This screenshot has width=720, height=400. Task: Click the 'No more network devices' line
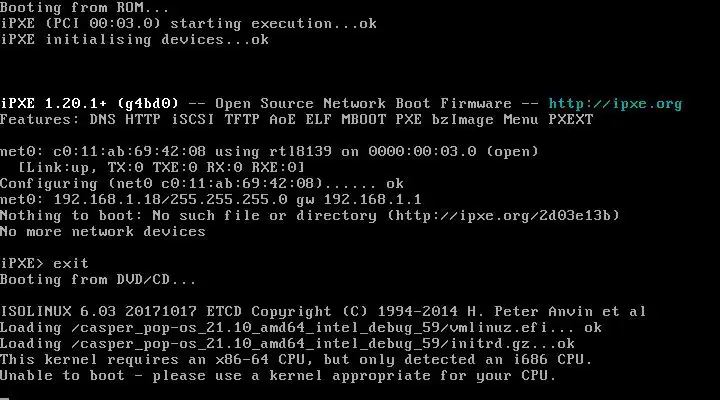(x=102, y=231)
